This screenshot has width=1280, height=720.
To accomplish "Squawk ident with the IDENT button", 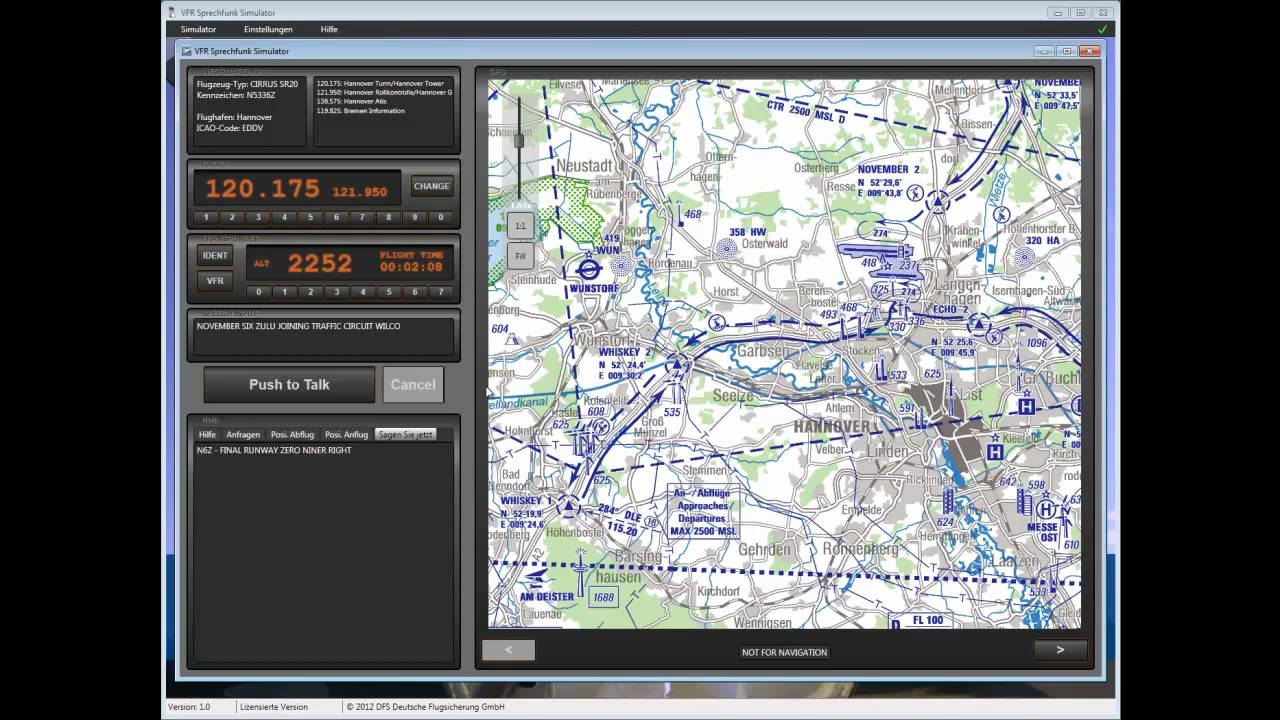I will point(215,255).
